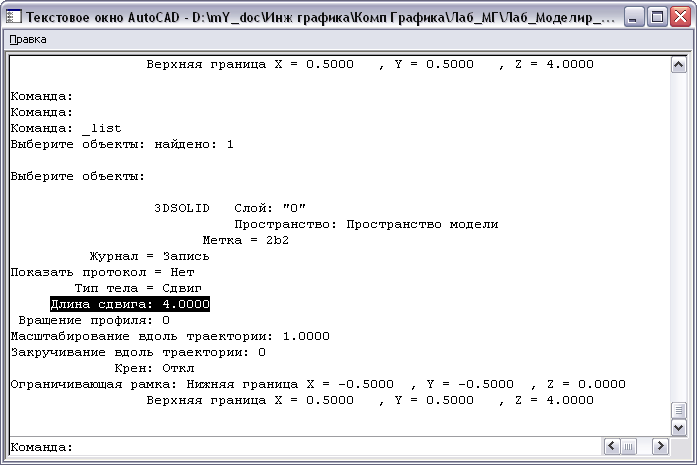
Task: Maximize the AutoCAD text window
Action: coord(657,17)
